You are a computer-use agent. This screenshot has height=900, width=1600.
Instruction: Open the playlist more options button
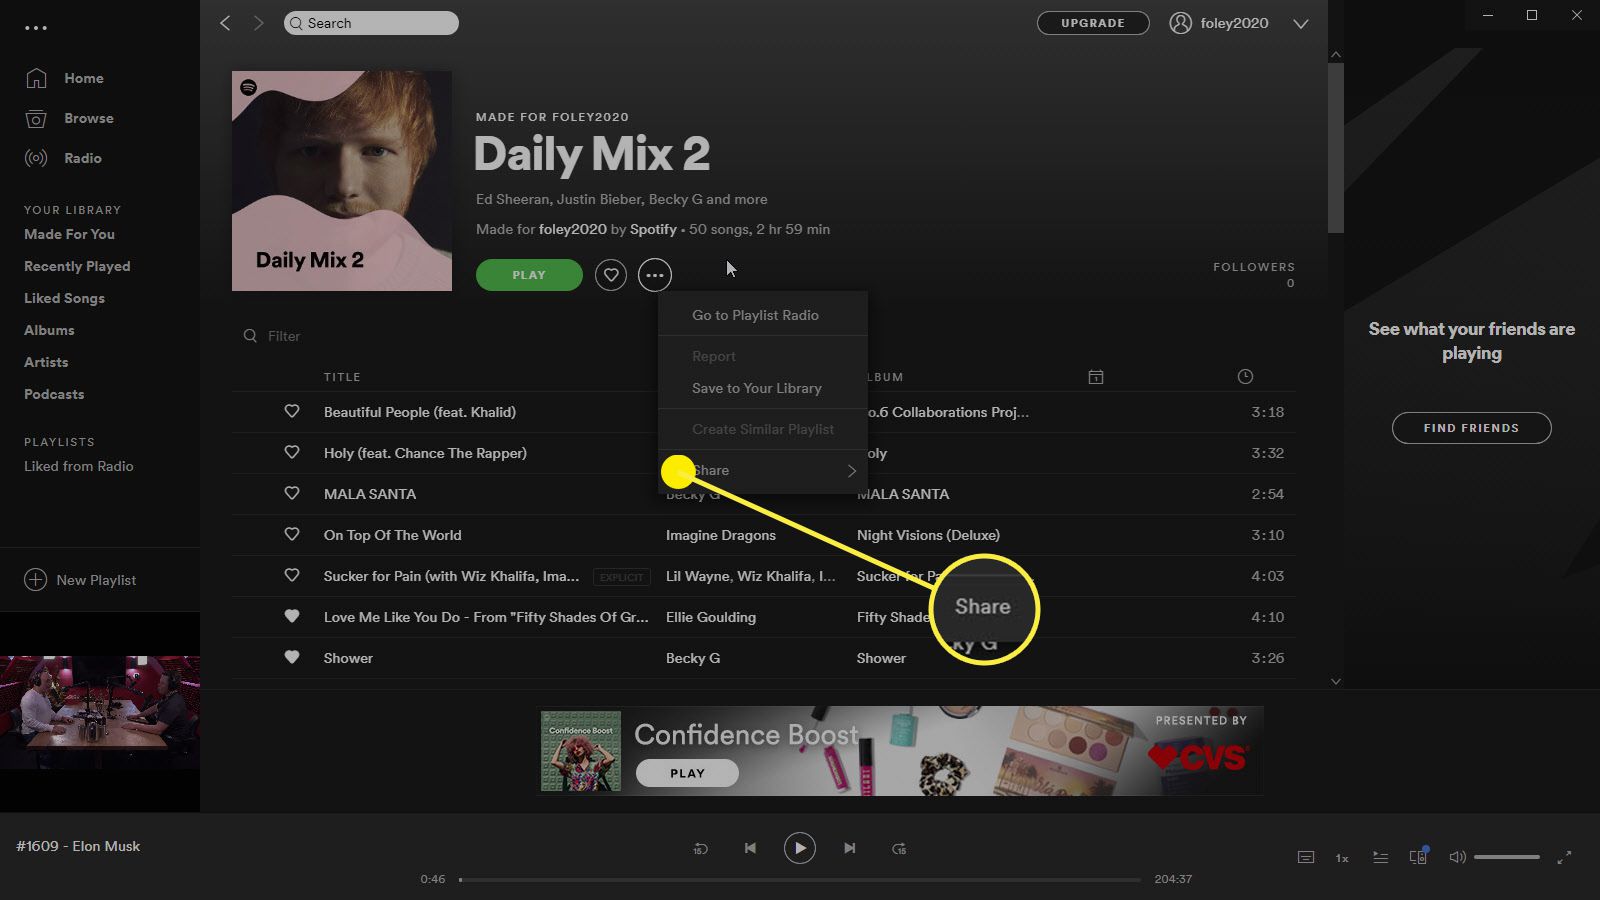click(655, 275)
